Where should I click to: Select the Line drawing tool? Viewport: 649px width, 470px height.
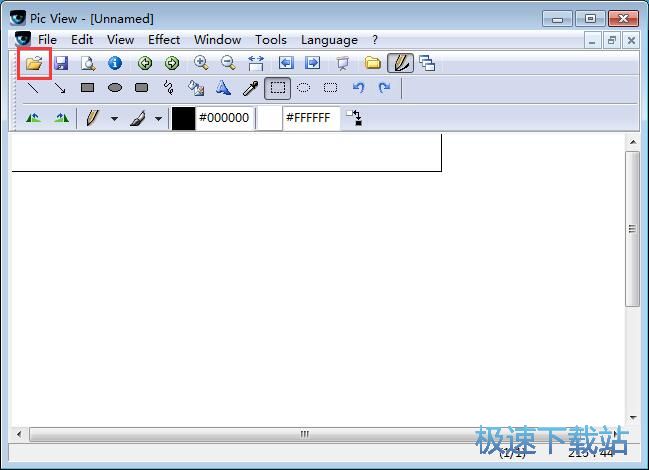tap(33, 88)
